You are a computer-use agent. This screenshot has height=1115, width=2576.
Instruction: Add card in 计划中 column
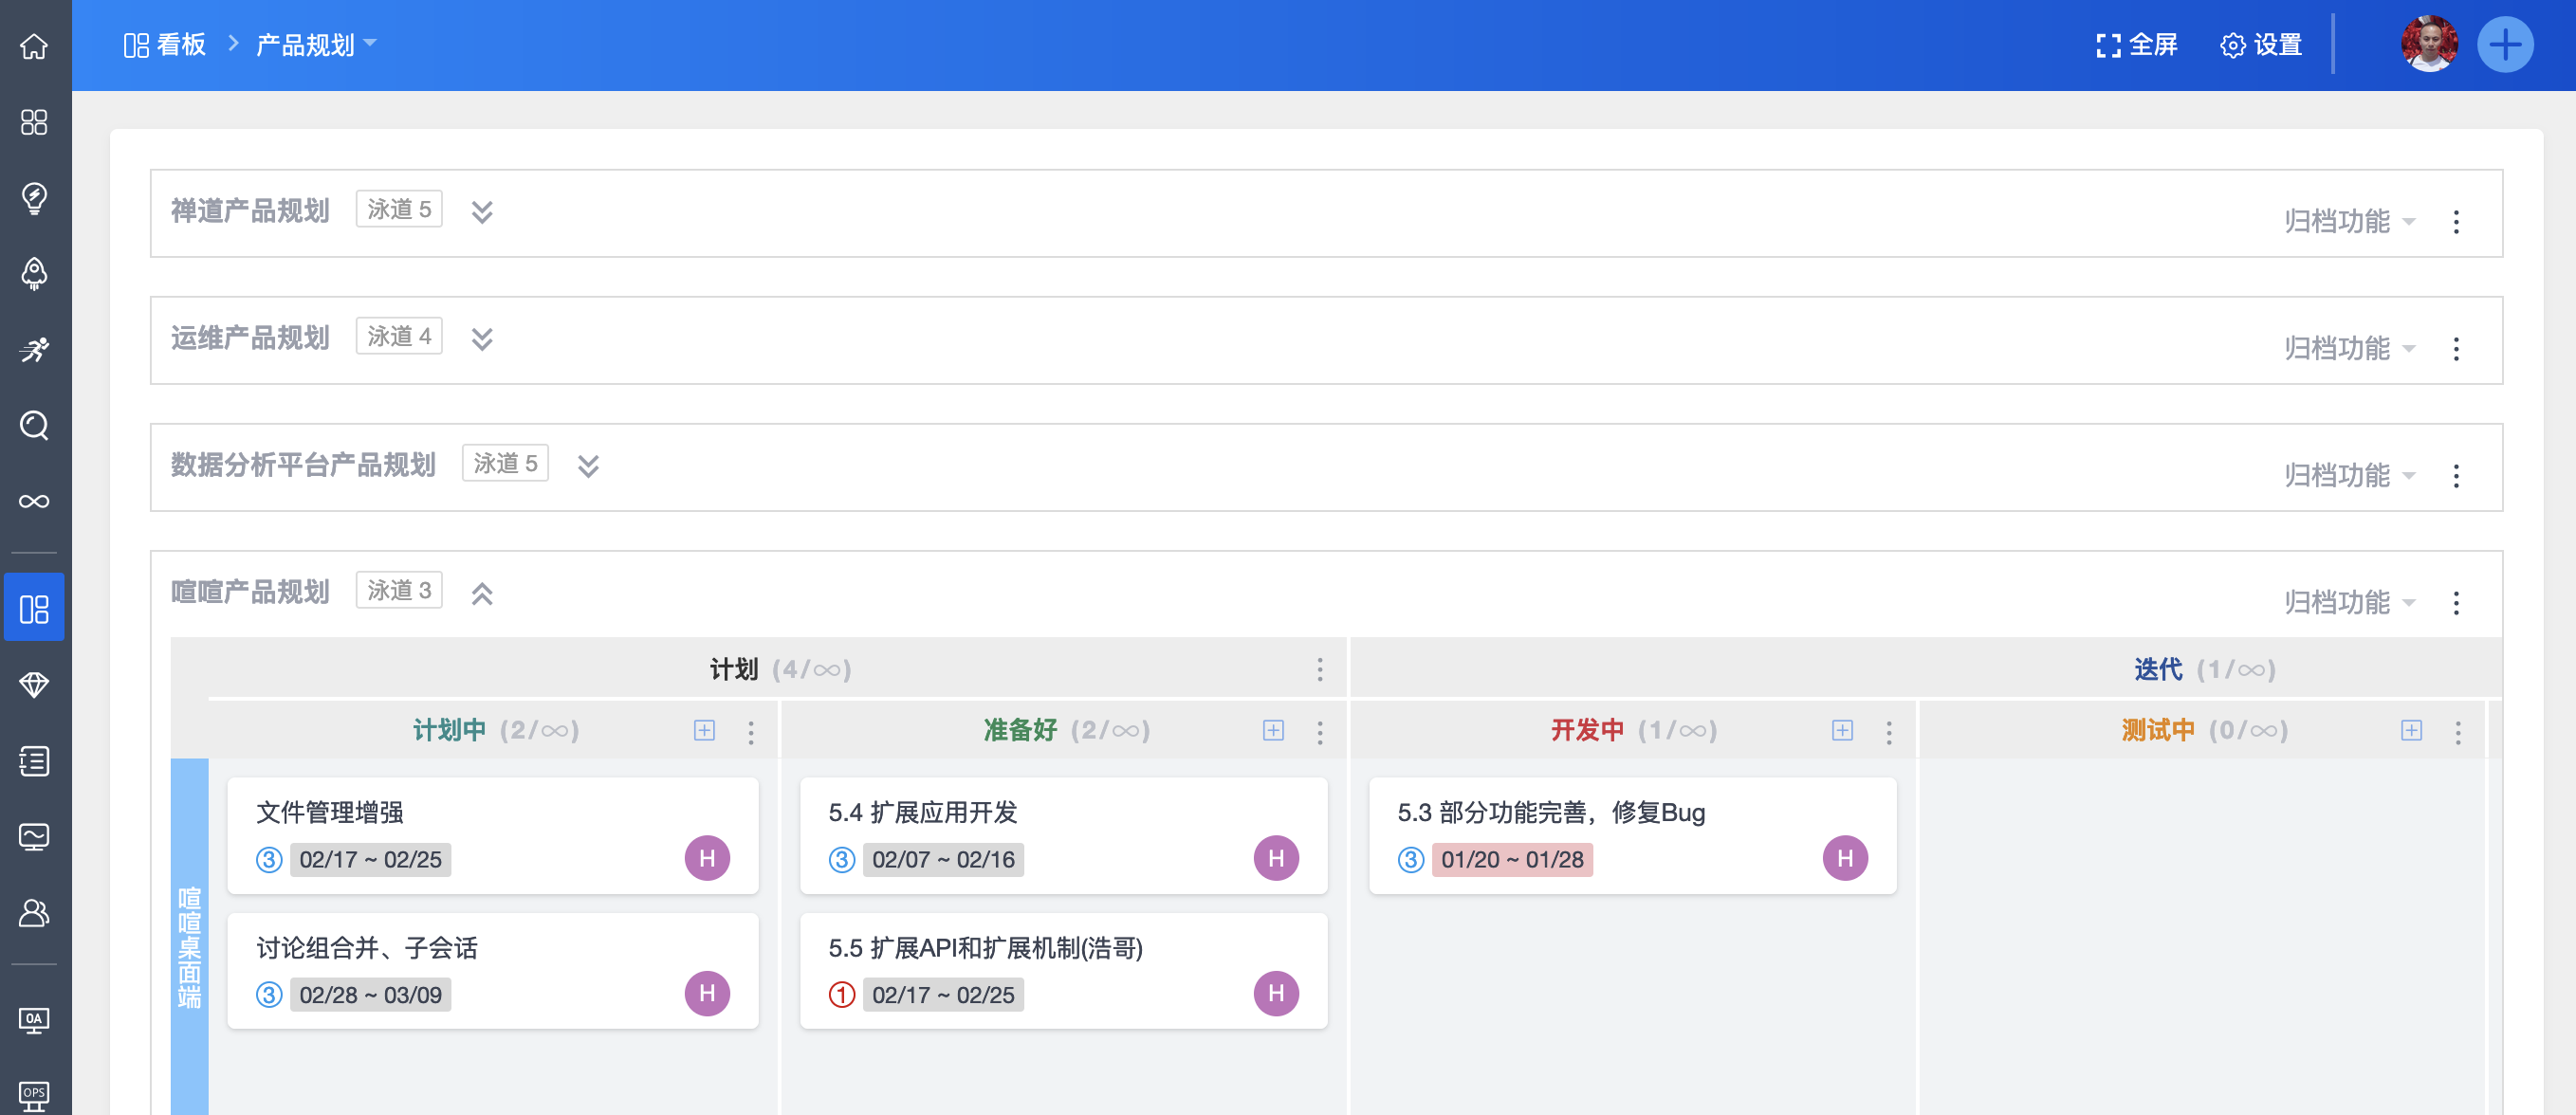pos(704,730)
